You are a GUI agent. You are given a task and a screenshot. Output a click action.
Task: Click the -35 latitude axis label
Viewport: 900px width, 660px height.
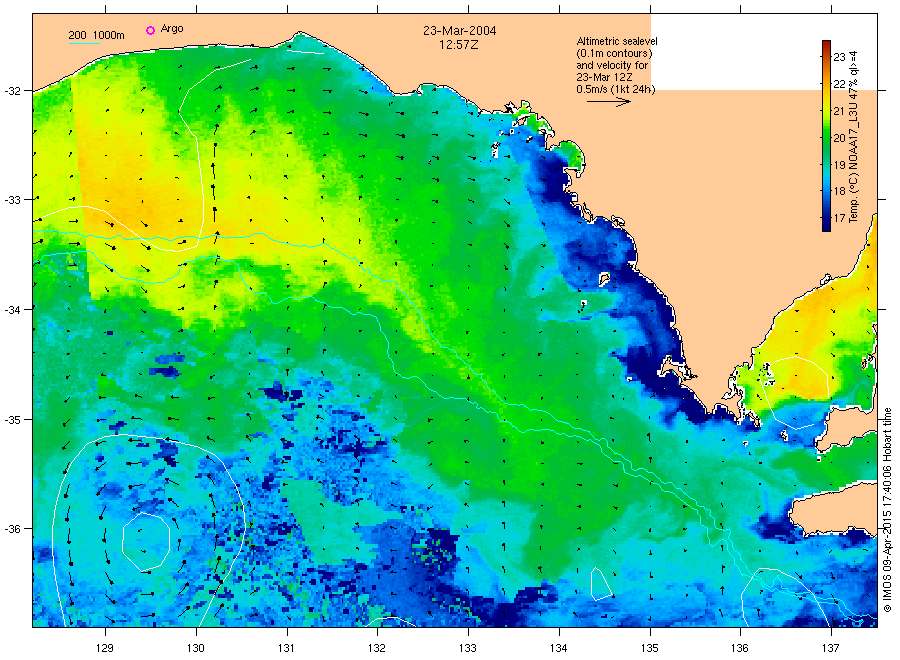11,420
